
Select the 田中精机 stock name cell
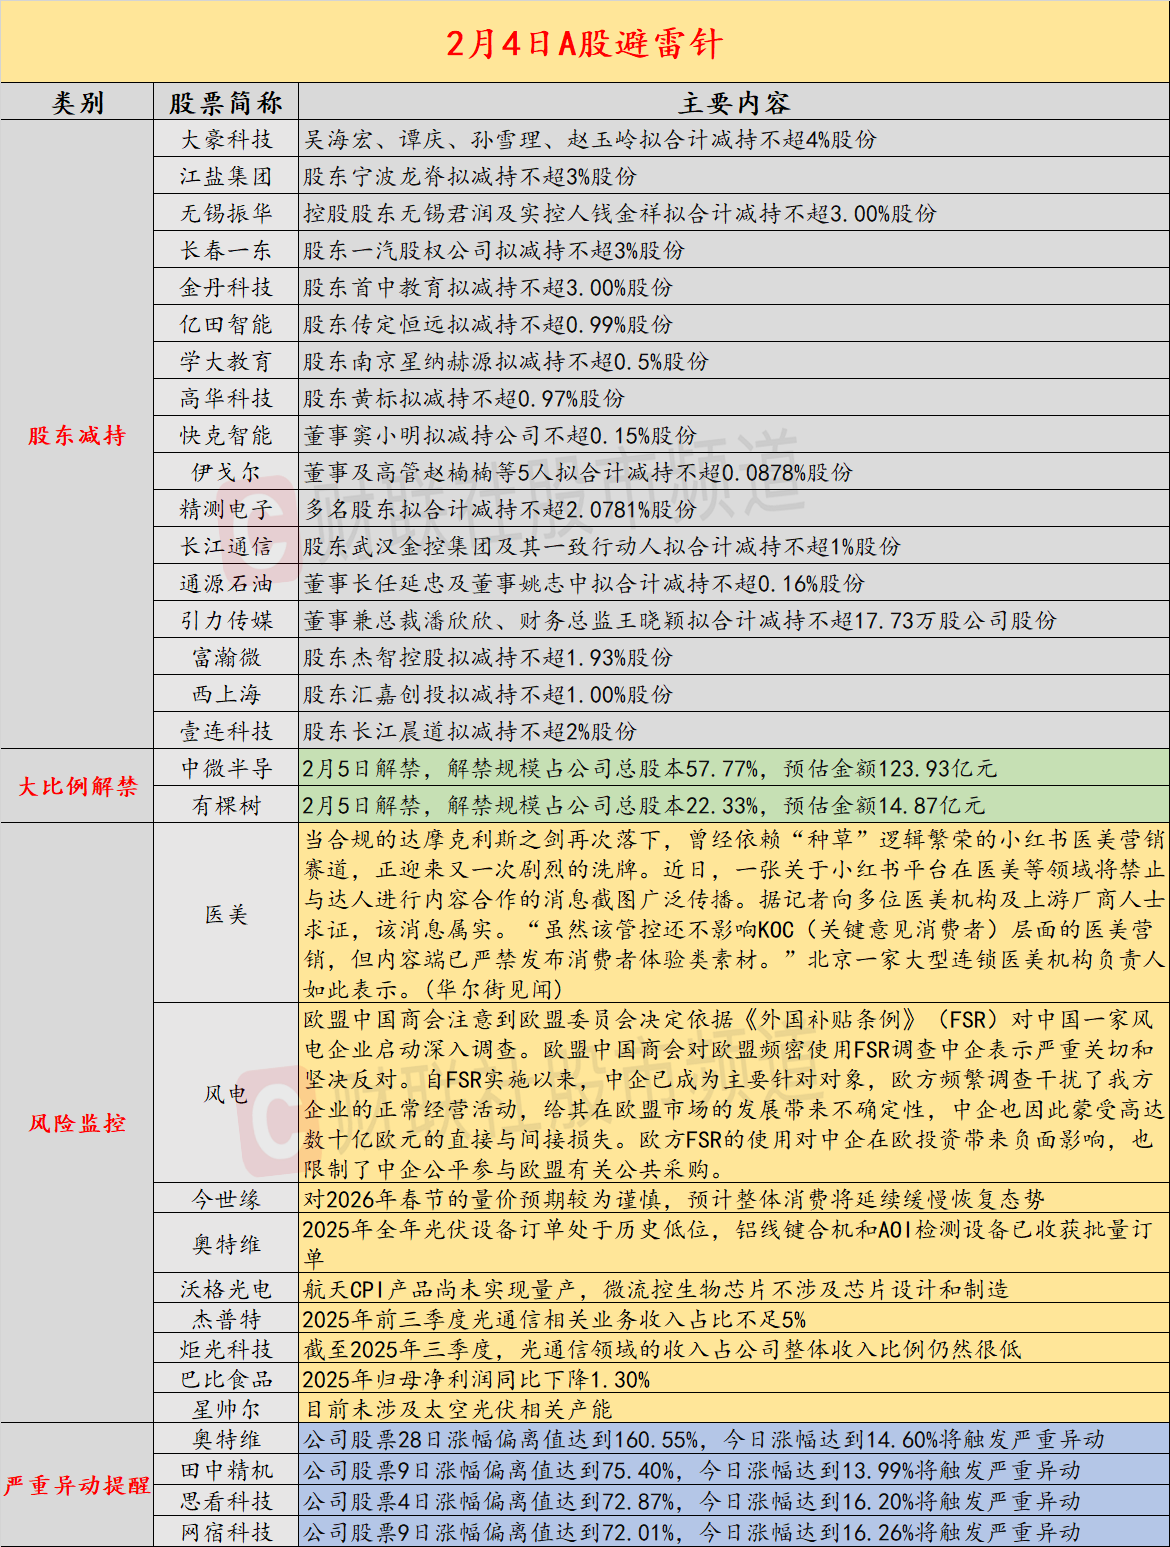pos(226,1470)
